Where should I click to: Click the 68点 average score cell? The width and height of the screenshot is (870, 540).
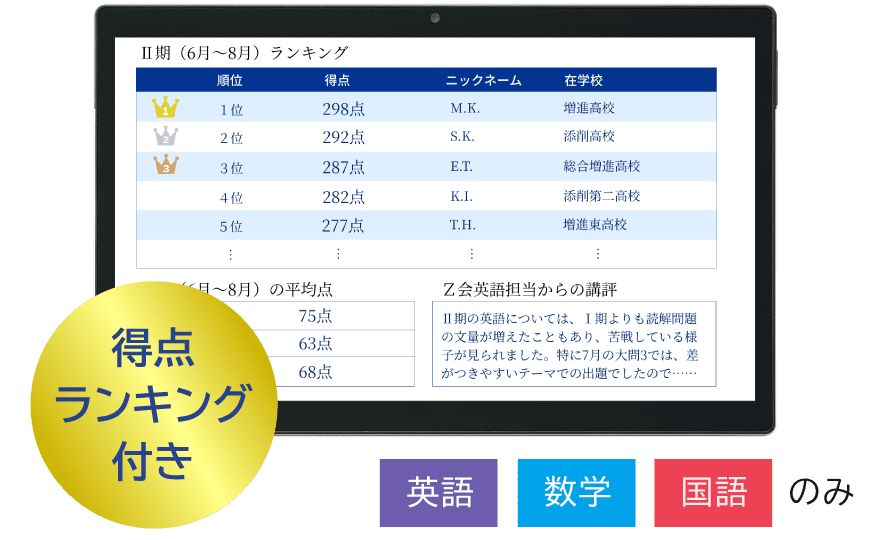pos(315,372)
